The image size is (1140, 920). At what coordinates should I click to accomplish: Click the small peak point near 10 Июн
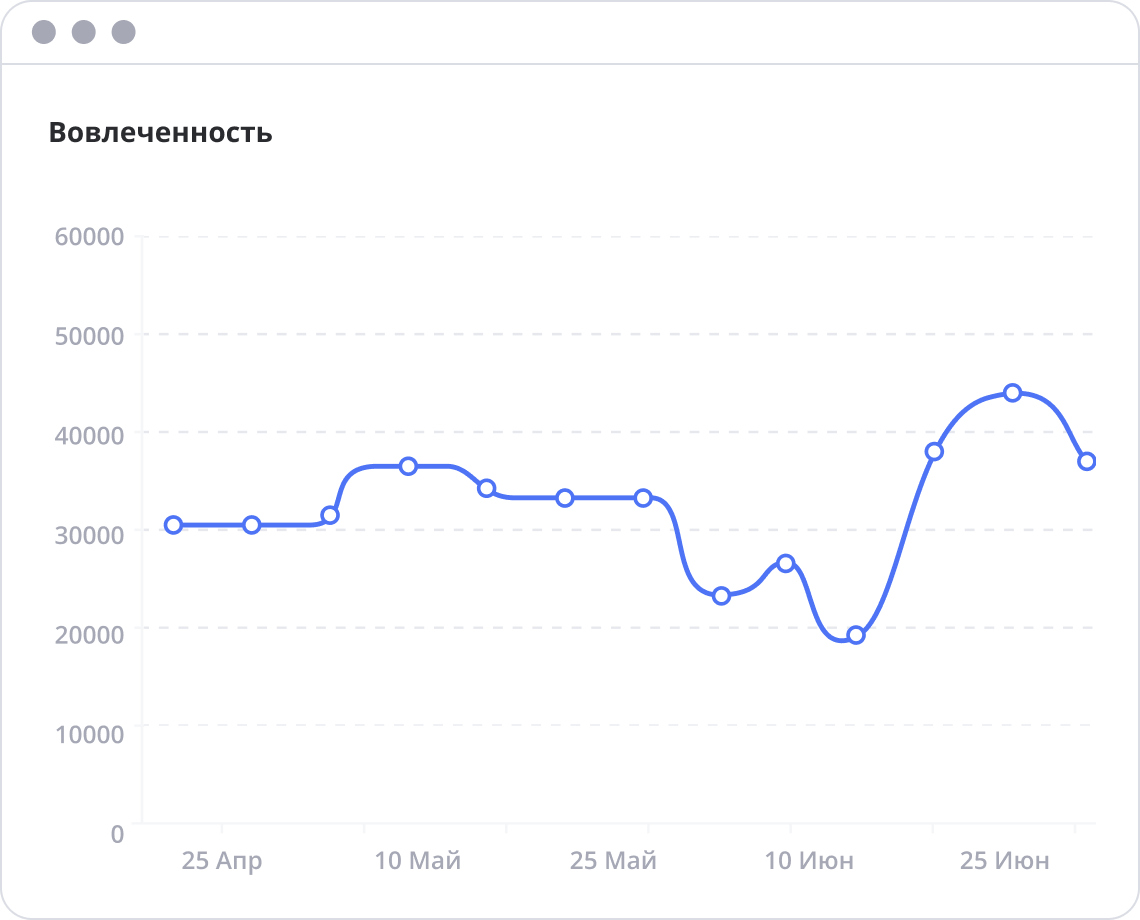tap(786, 563)
